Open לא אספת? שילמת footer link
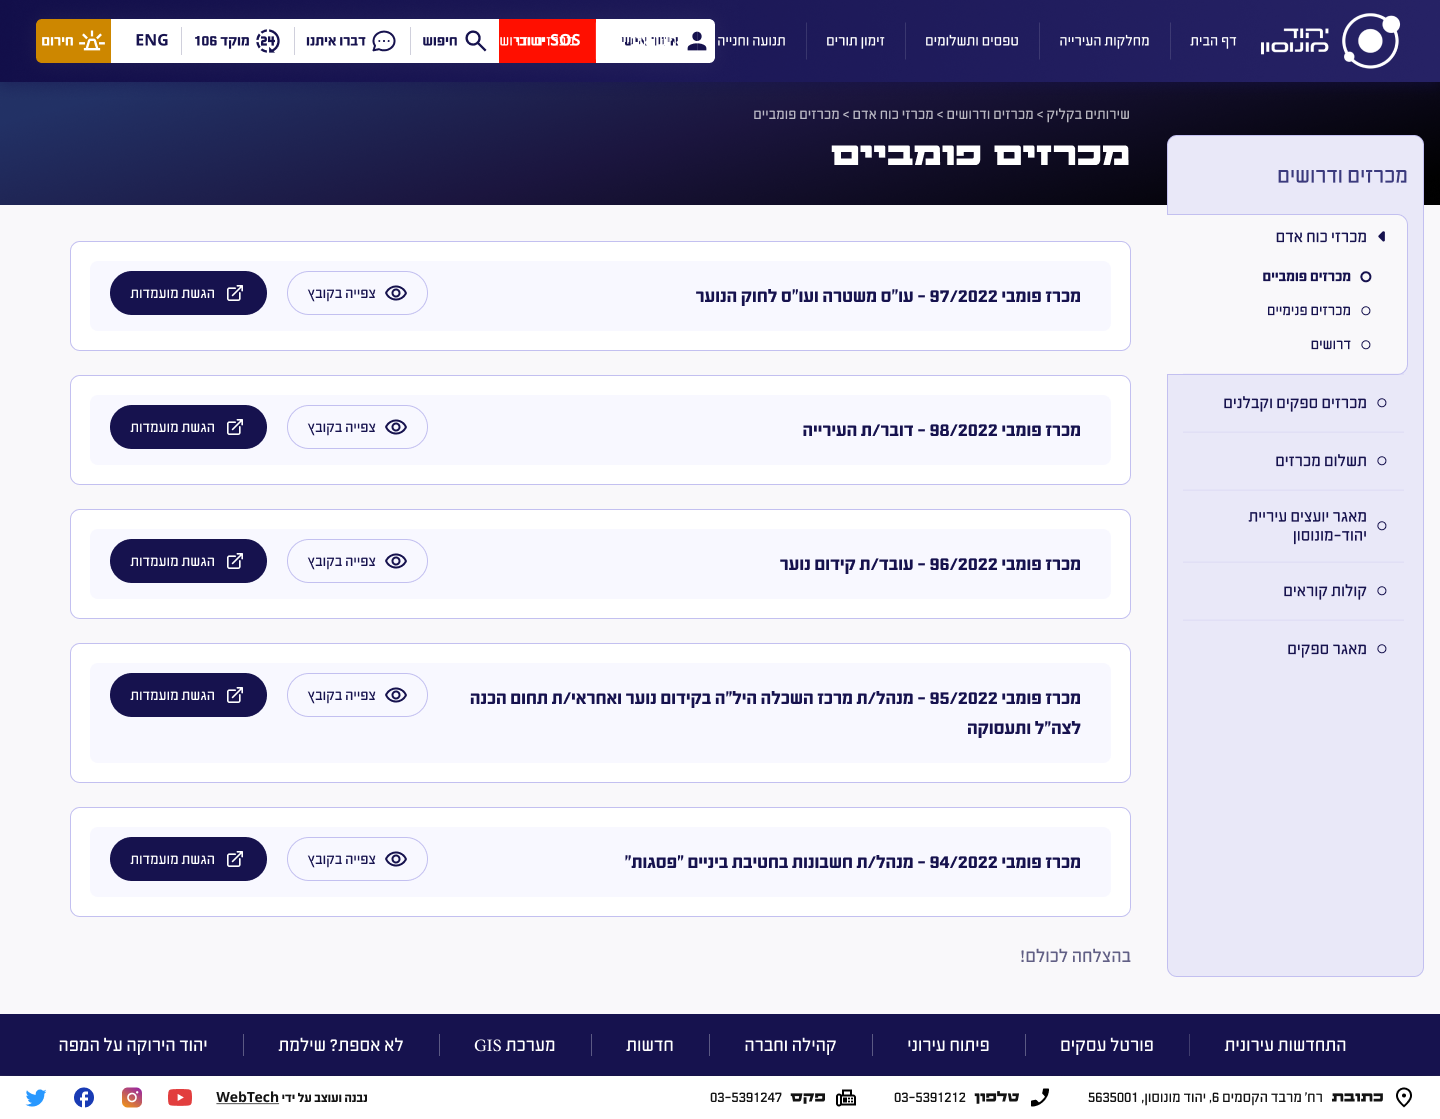The width and height of the screenshot is (1440, 1119). (x=341, y=1045)
